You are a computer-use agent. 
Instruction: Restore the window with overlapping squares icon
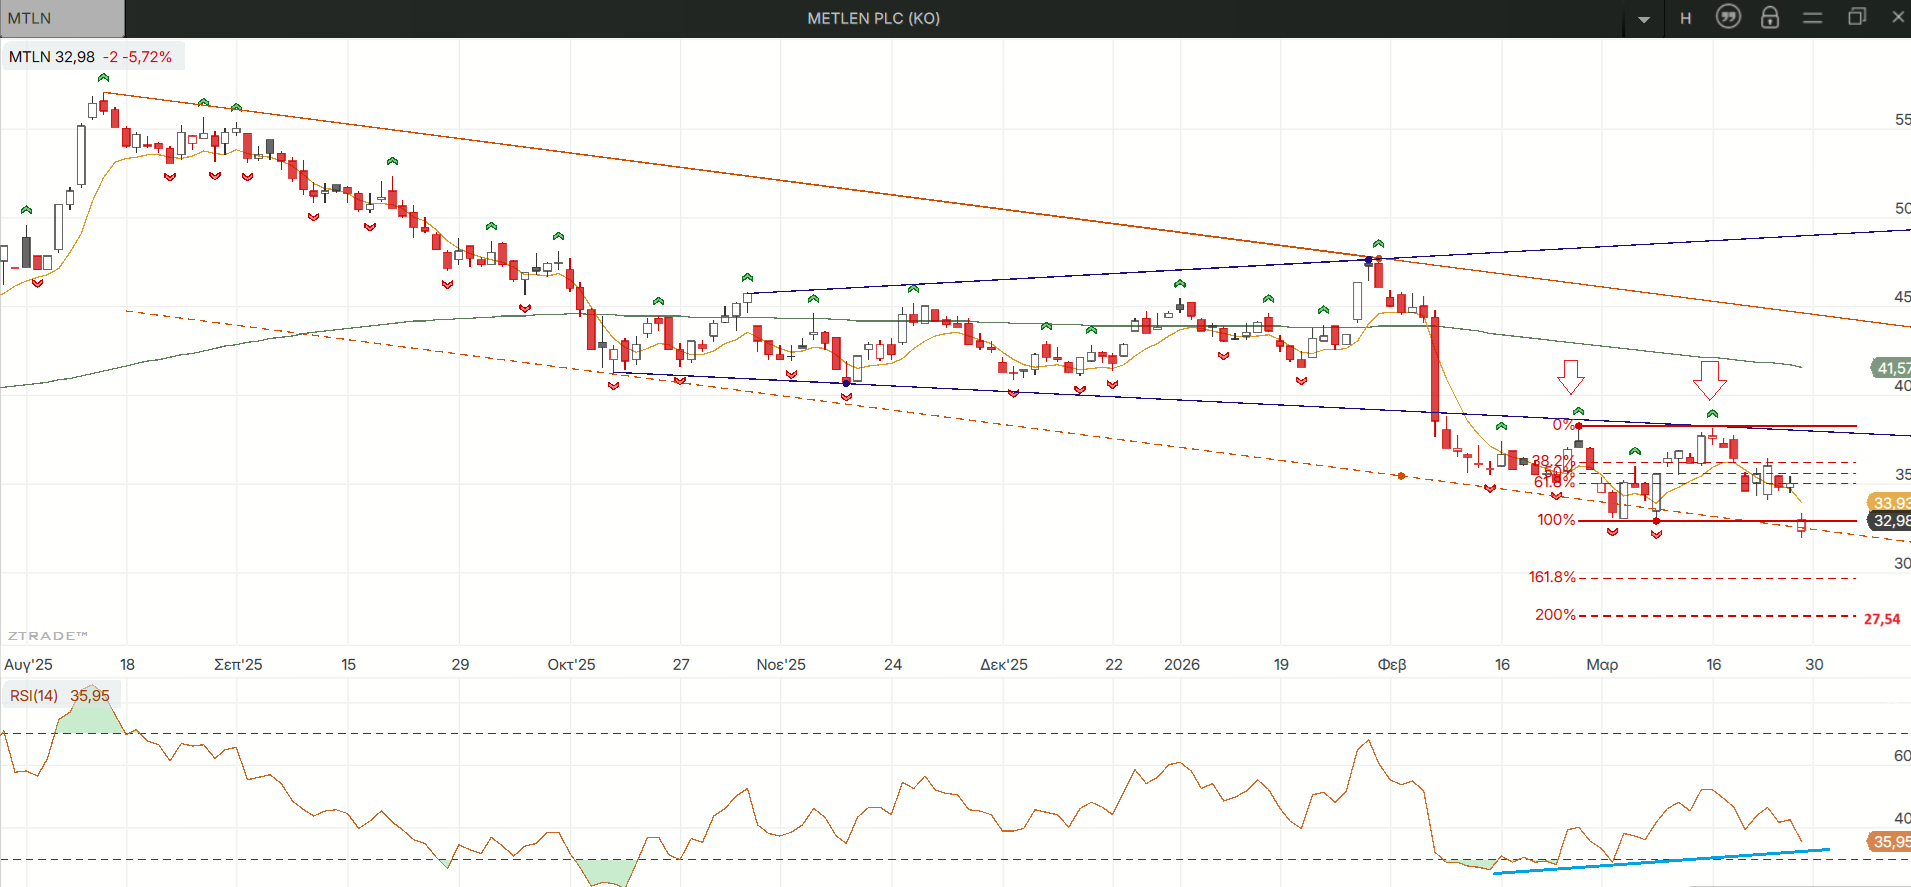[x=1856, y=17]
